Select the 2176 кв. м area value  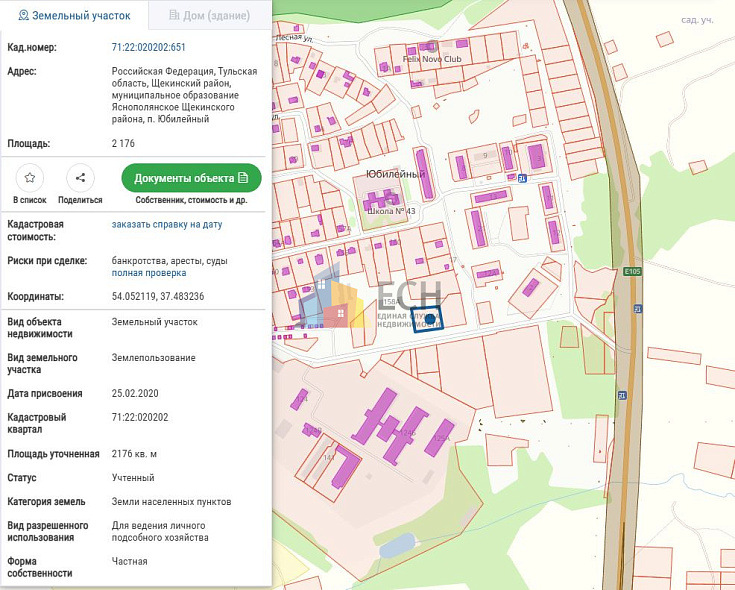[134, 454]
